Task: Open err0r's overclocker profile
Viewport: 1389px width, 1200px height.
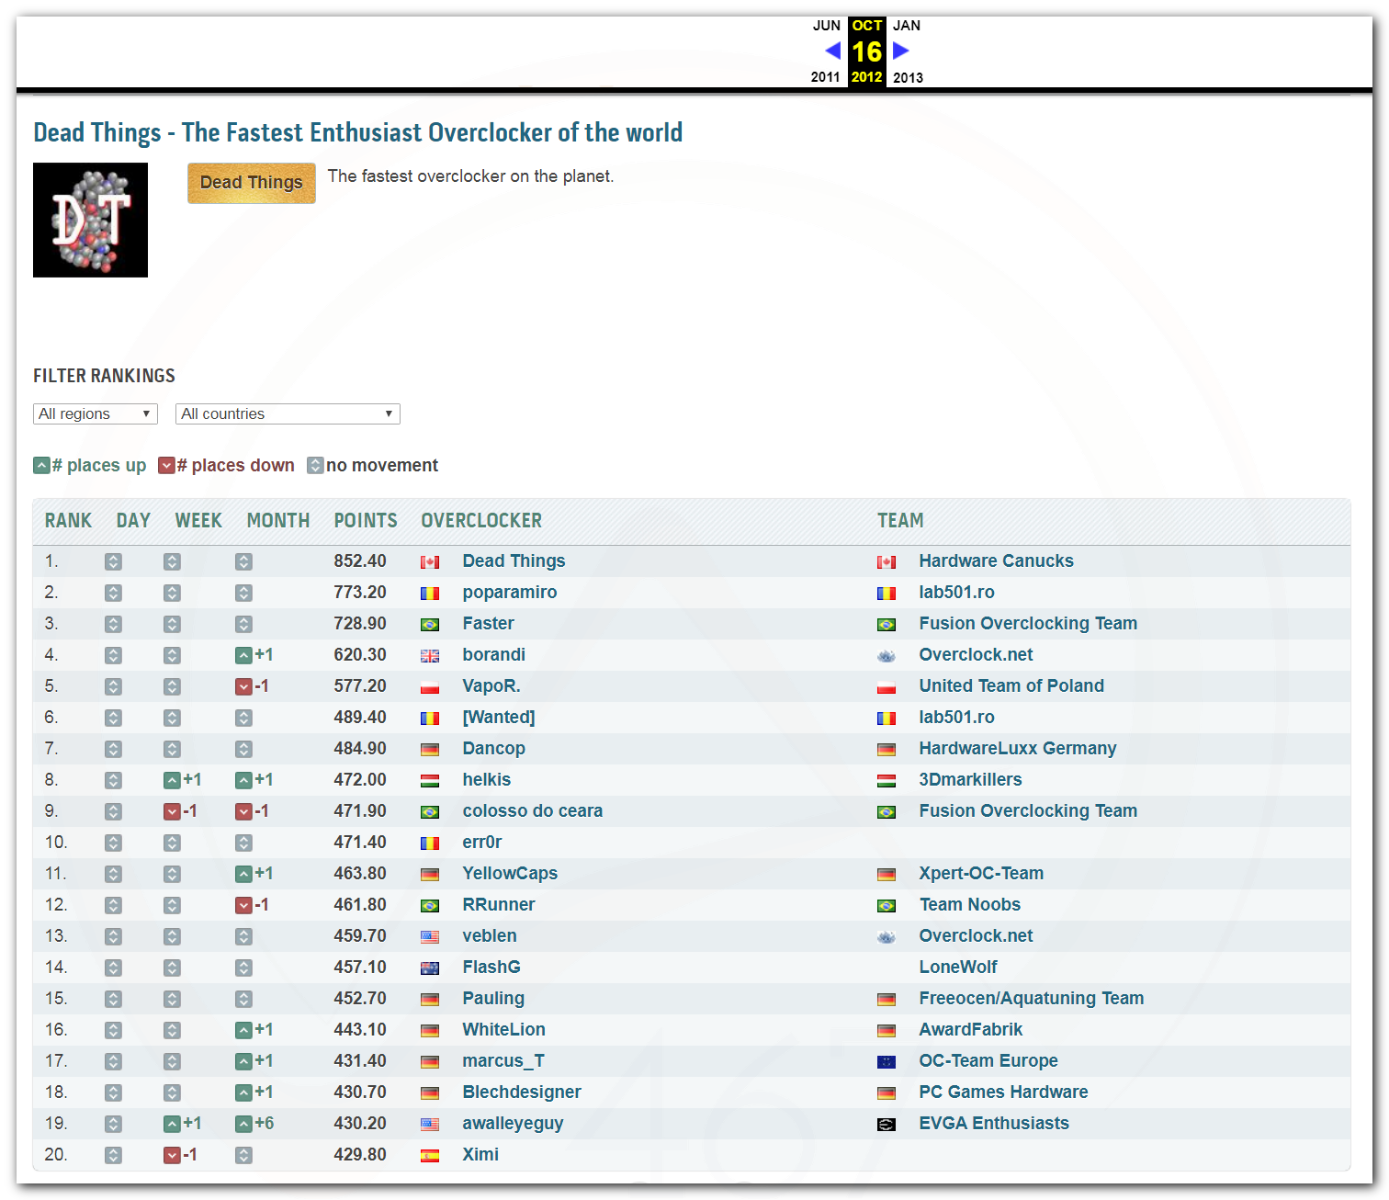Action: pos(482,842)
